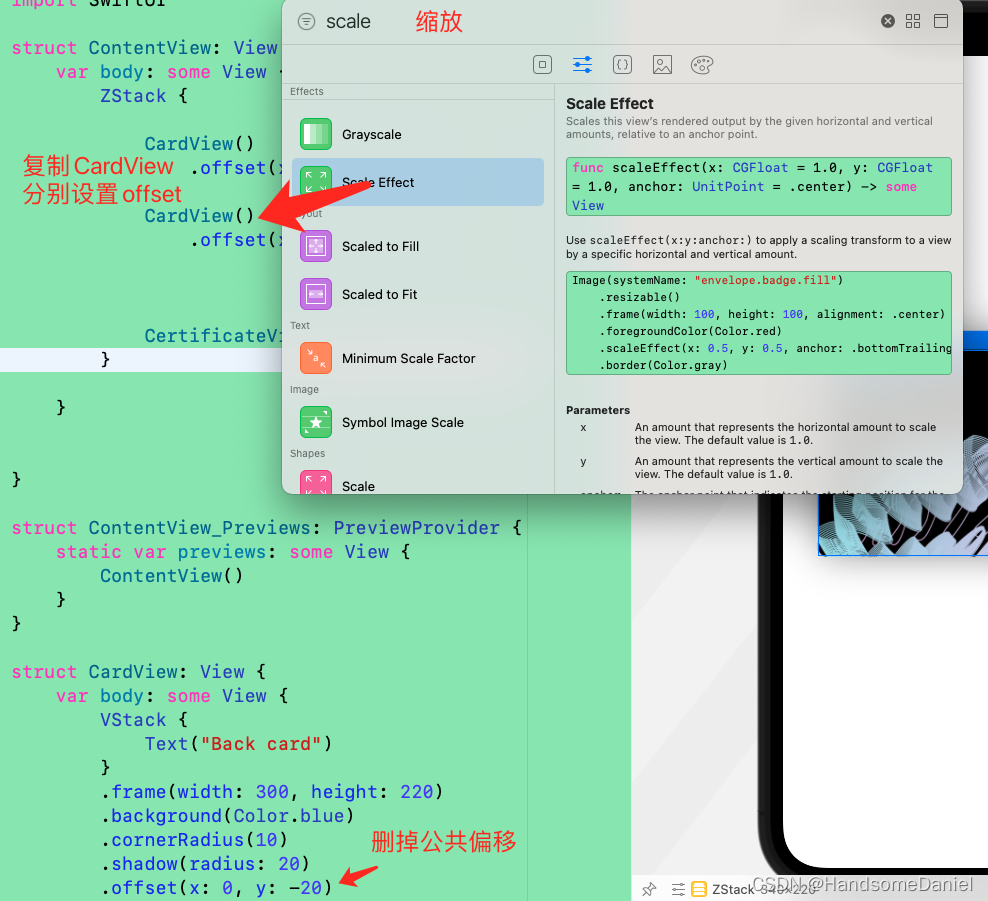
Task: Click the ContentView() call line
Action: tap(171, 576)
